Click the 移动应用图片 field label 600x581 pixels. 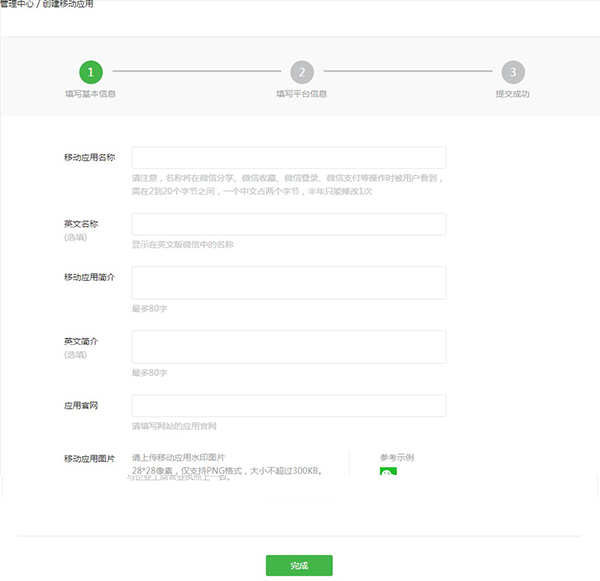coord(89,459)
